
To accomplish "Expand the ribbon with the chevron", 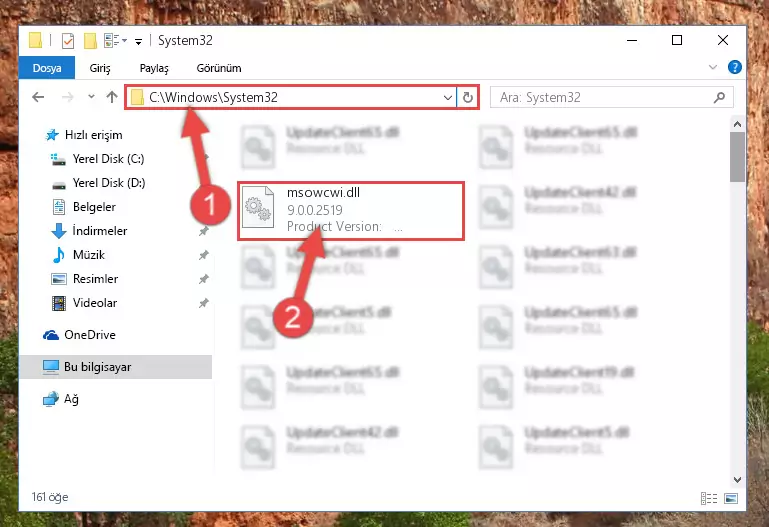I will [x=713, y=67].
